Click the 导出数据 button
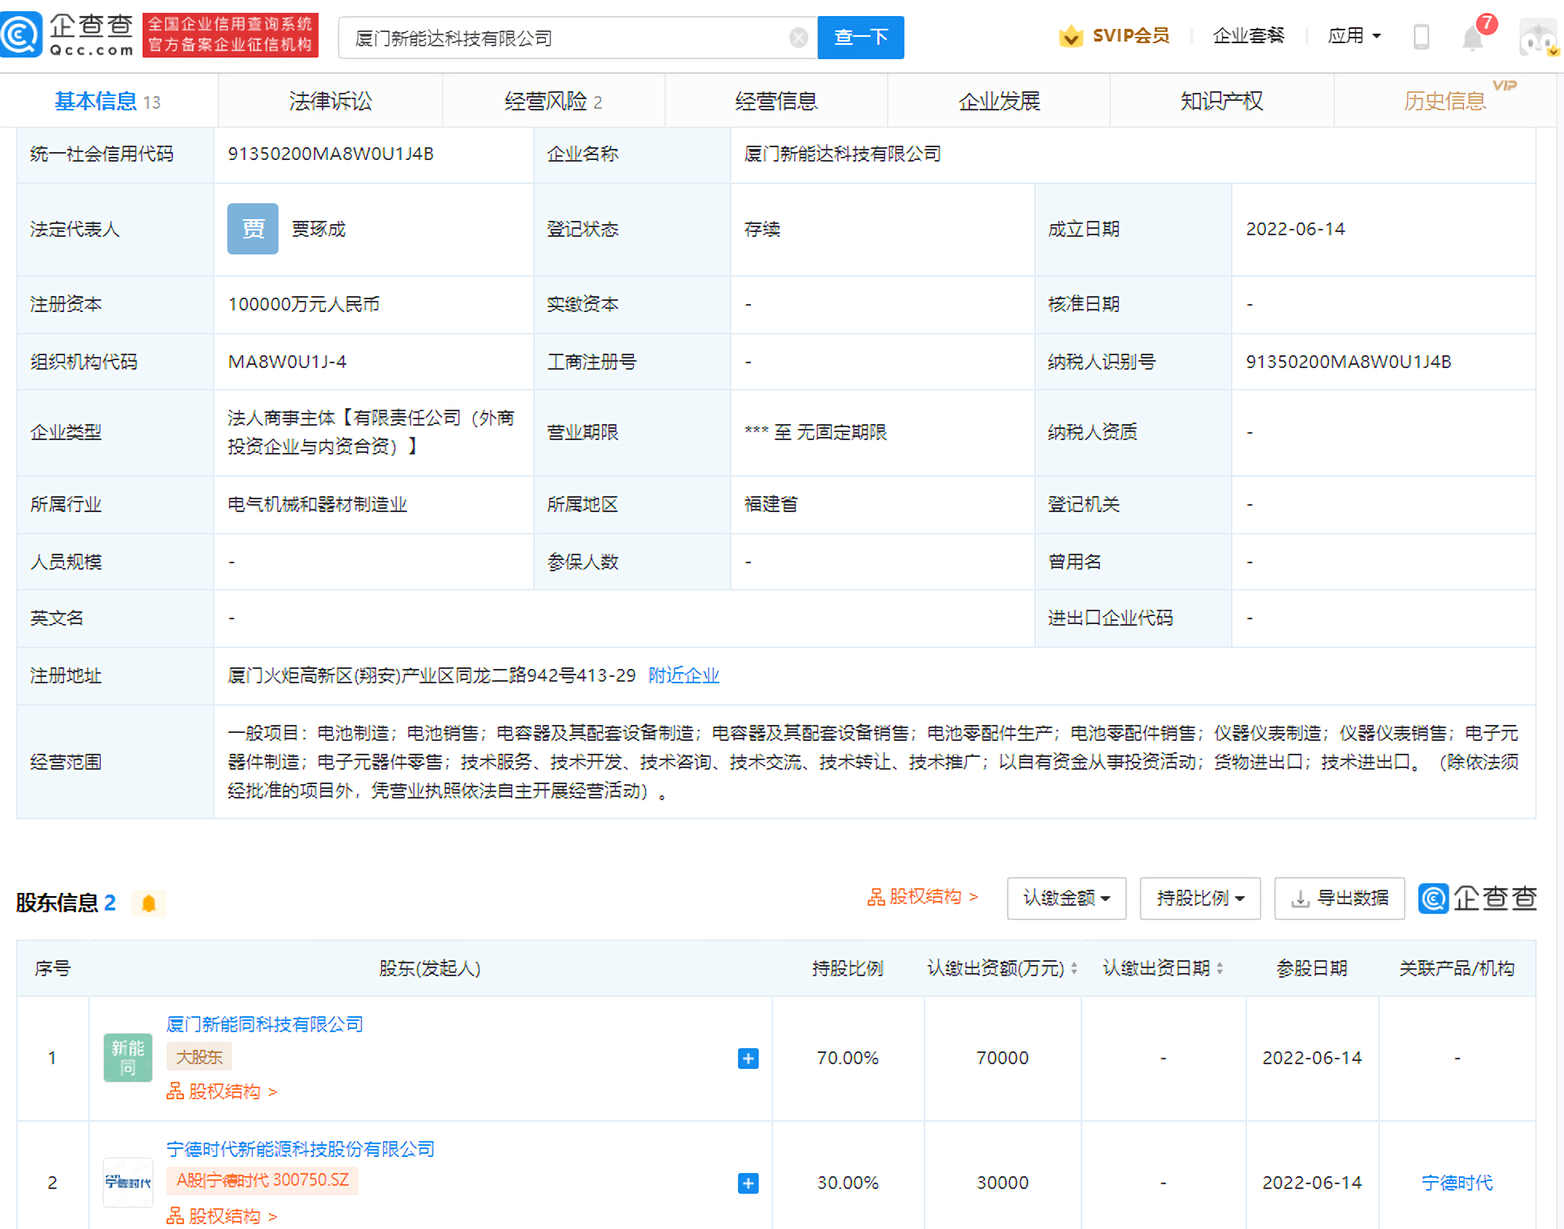Viewport: 1564px width, 1229px height. tap(1340, 898)
